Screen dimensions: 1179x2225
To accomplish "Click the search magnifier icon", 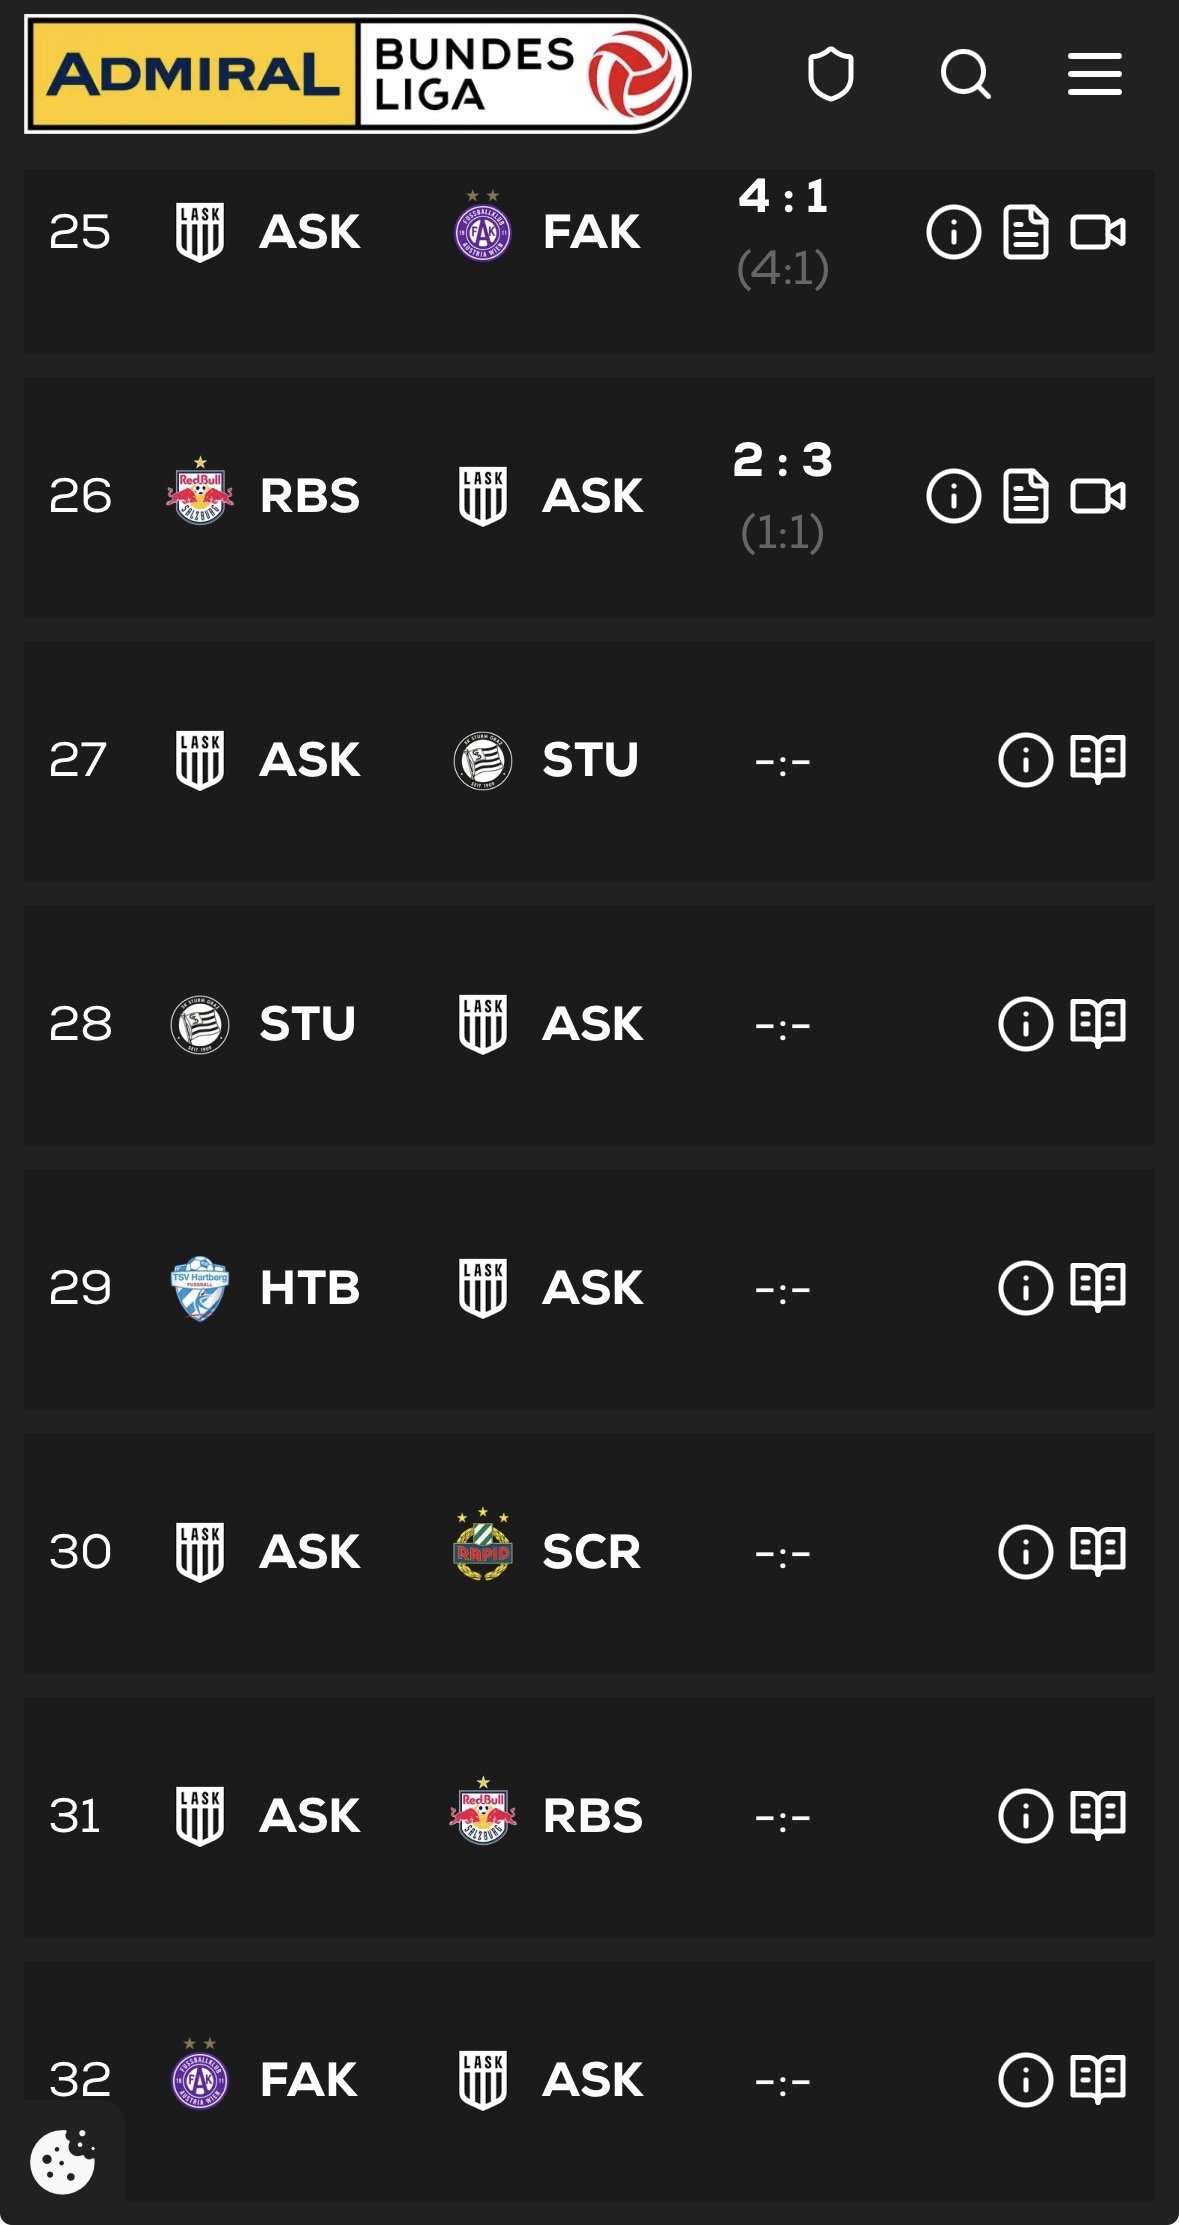I will pos(965,75).
